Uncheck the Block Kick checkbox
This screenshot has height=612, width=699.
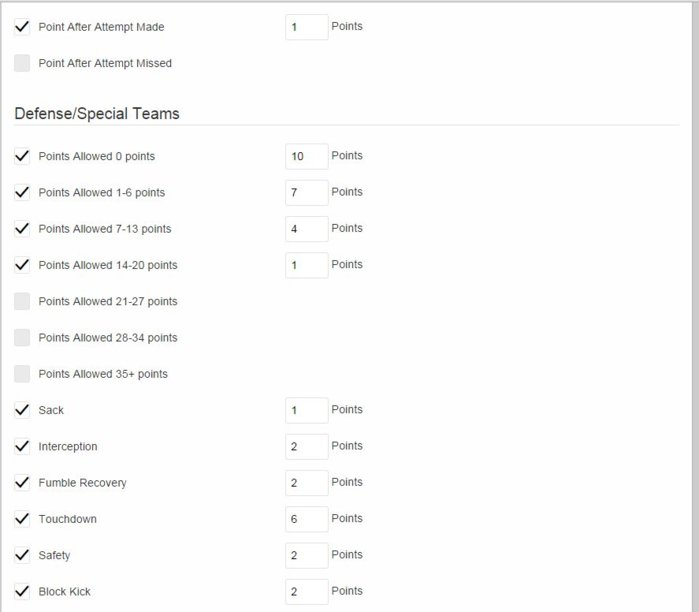[x=22, y=591]
